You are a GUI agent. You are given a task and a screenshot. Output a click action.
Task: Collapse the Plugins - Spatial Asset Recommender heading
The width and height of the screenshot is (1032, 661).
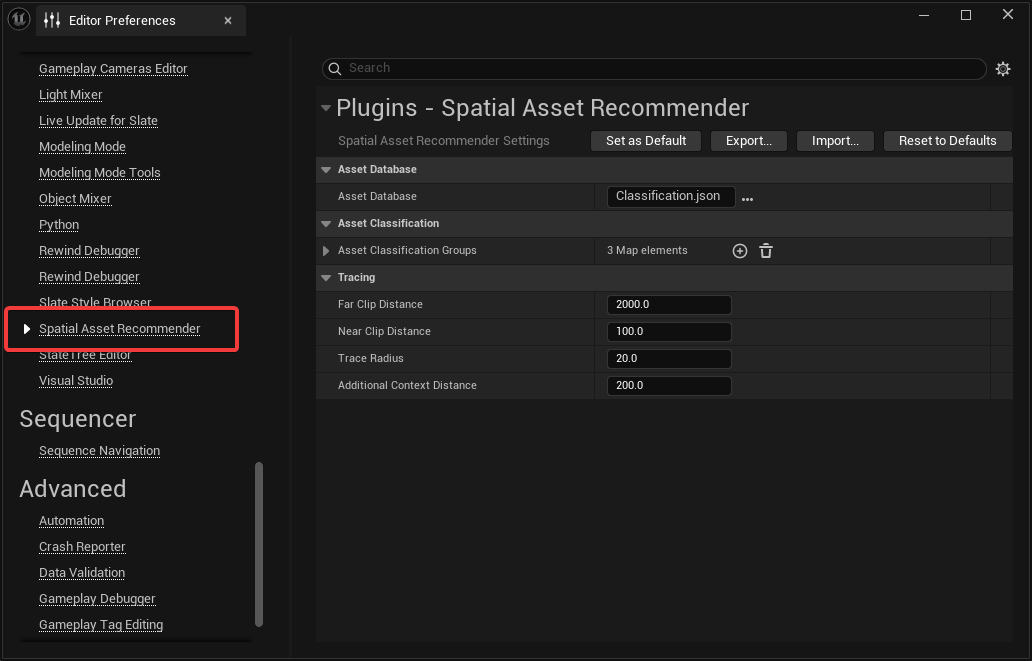[x=325, y=108]
